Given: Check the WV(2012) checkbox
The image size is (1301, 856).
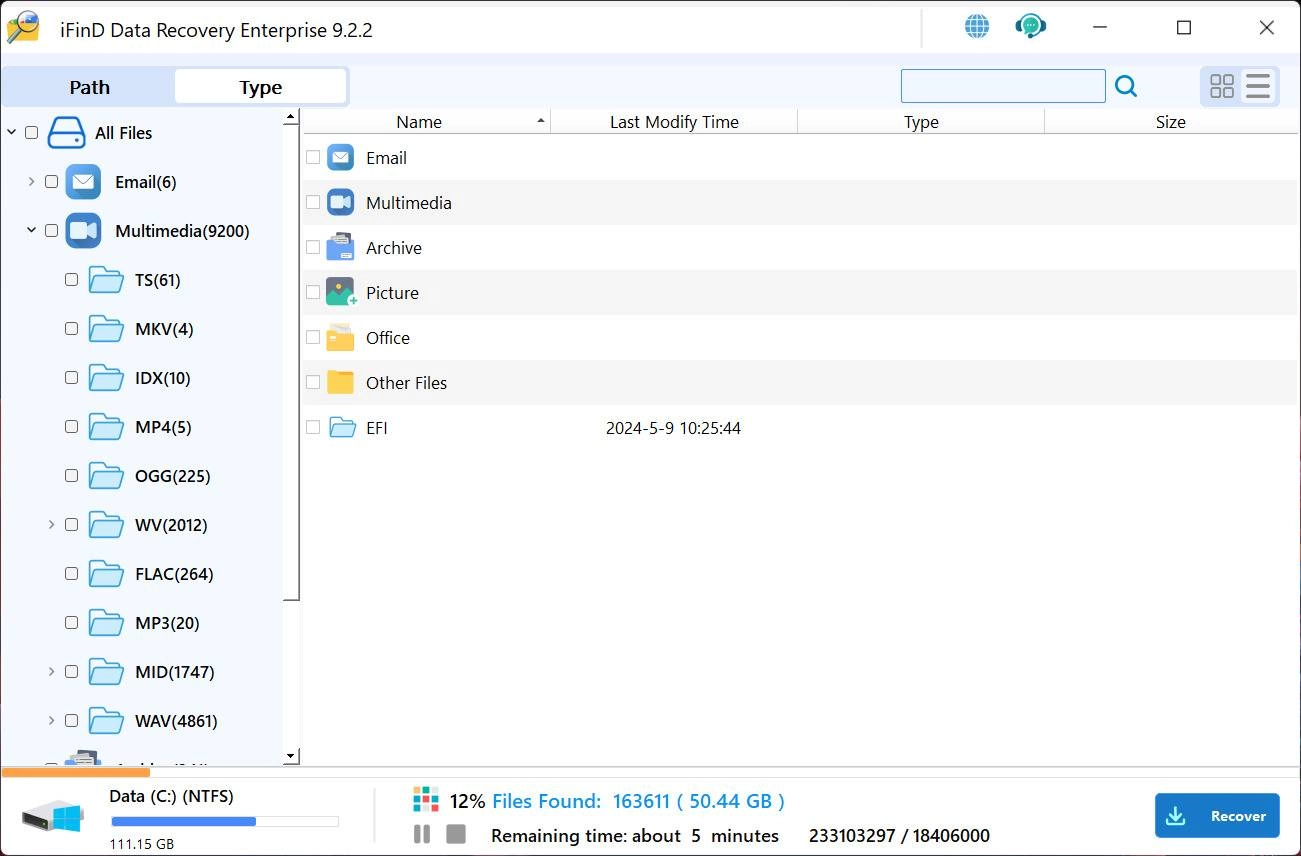Looking at the screenshot, I should (71, 525).
